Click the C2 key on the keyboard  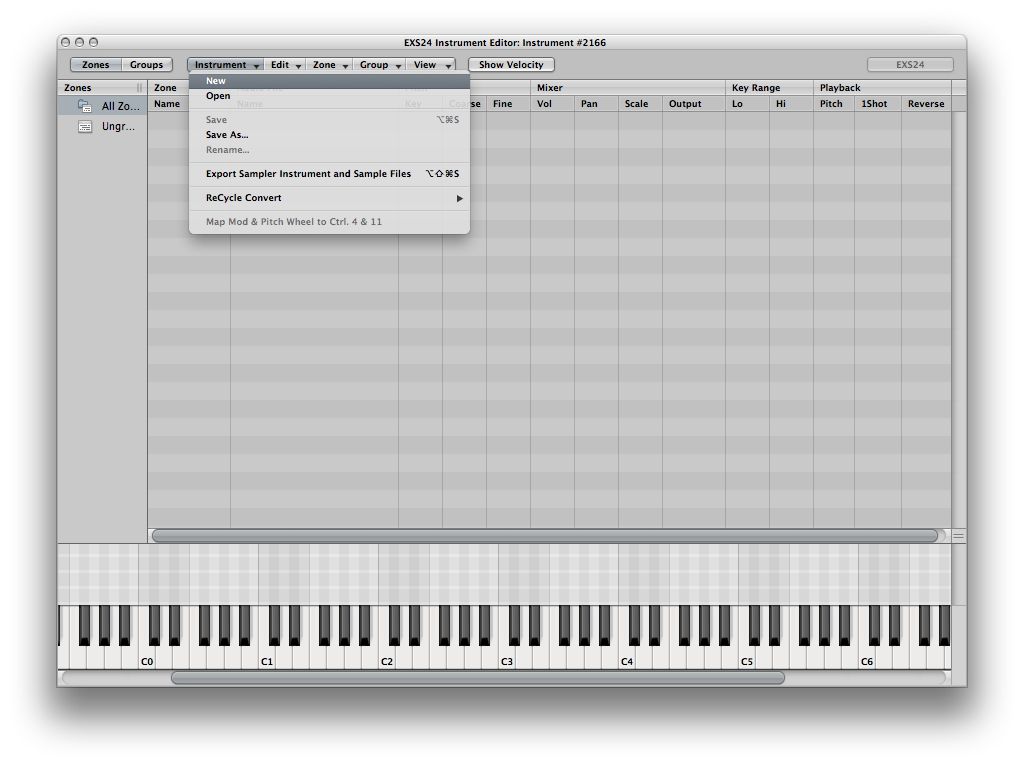(x=387, y=657)
